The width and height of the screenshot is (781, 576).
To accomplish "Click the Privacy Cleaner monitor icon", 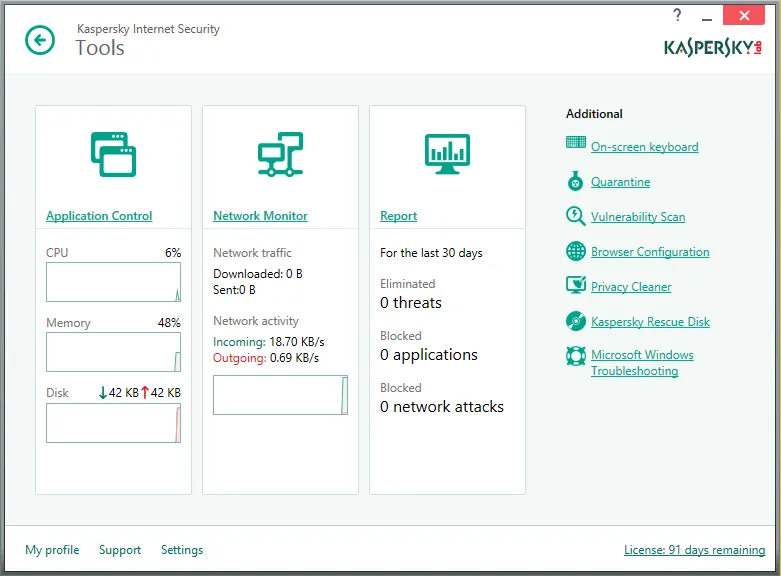I will click(576, 285).
